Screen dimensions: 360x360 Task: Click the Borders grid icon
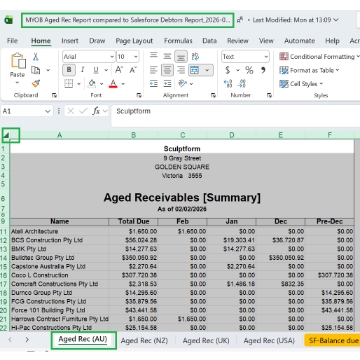point(69,84)
